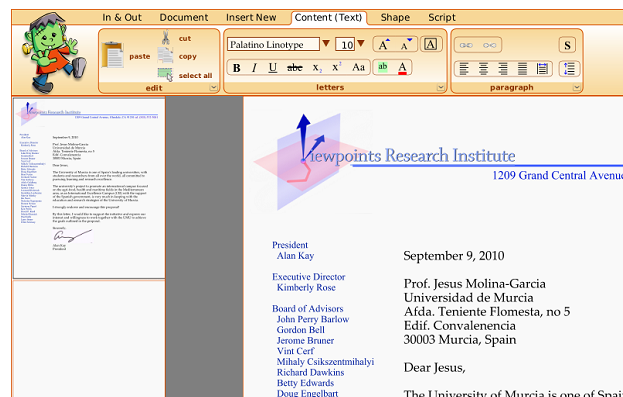
Task: Click the Frankenstein mascot logo
Action: pyautogui.click(x=54, y=52)
